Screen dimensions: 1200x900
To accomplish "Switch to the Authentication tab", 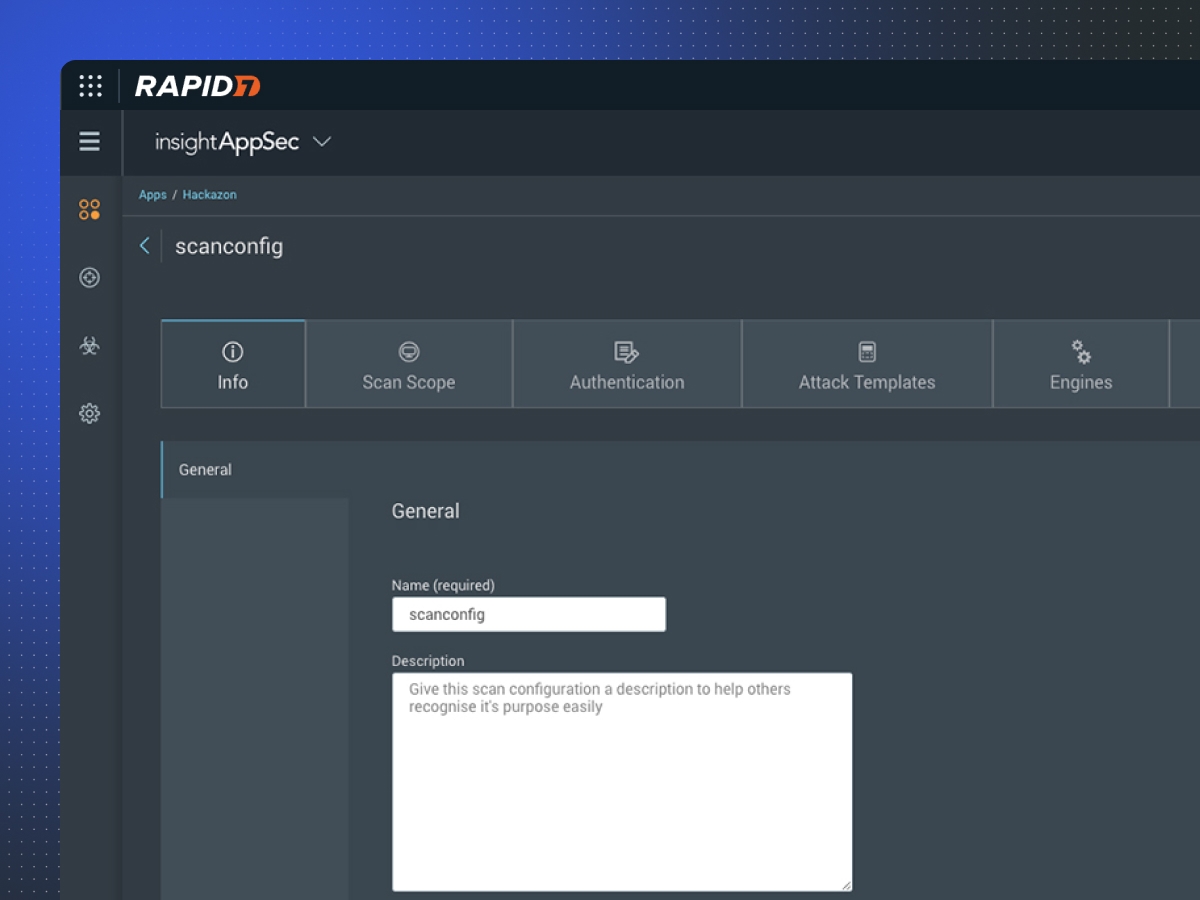I will point(627,364).
